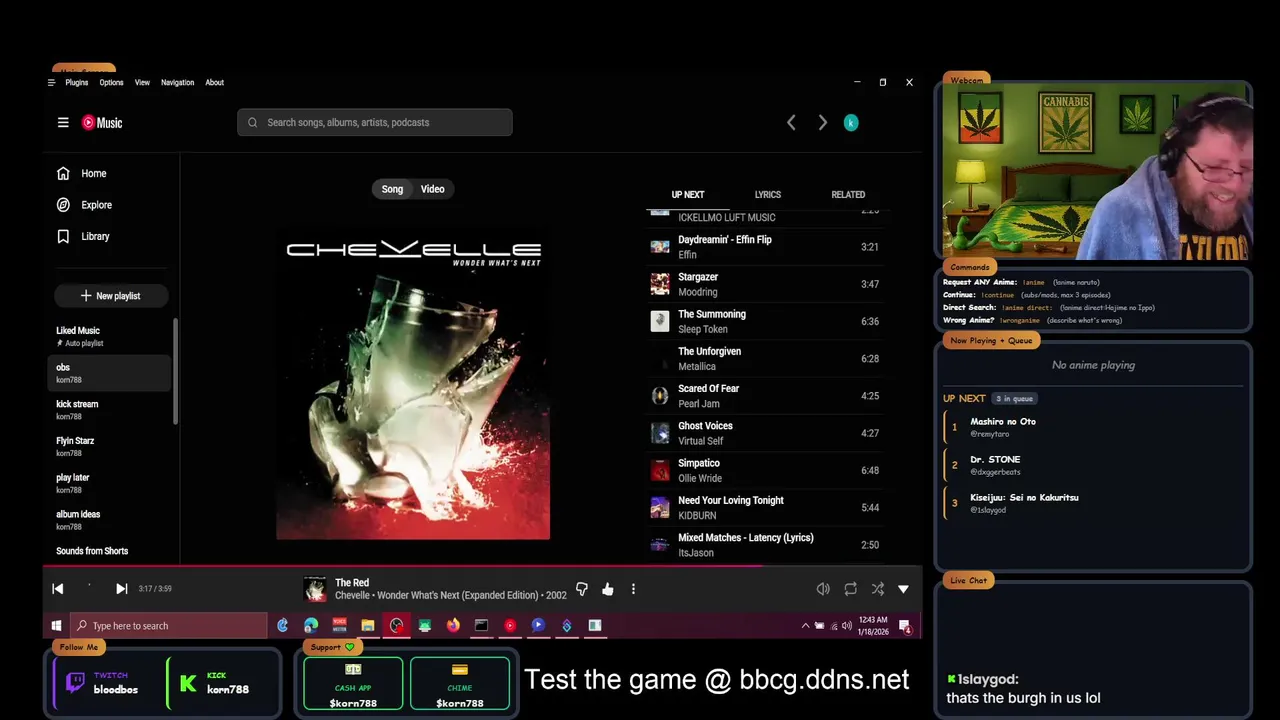This screenshot has width=1280, height=720.
Task: Open the View menu
Action: click(x=142, y=82)
